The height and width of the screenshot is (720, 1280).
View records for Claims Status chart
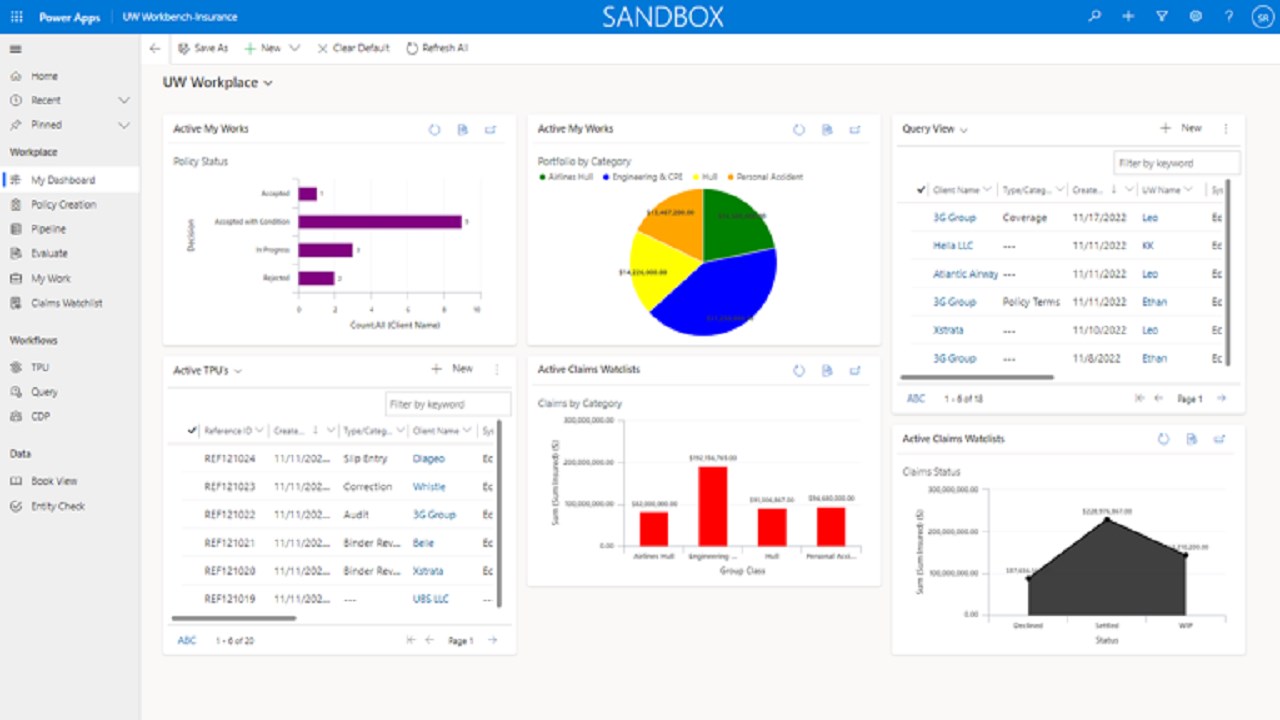[1191, 439]
